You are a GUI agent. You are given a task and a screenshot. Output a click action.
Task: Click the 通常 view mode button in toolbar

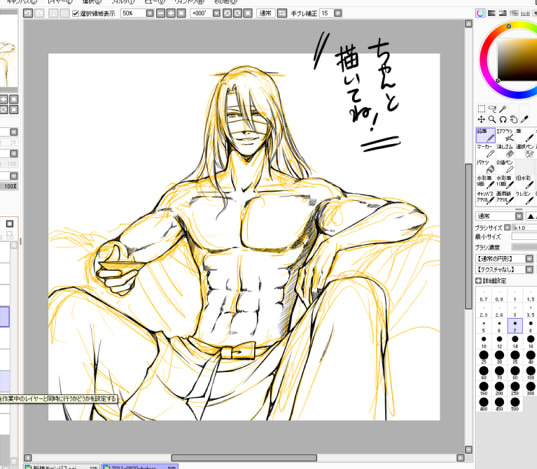[265, 13]
